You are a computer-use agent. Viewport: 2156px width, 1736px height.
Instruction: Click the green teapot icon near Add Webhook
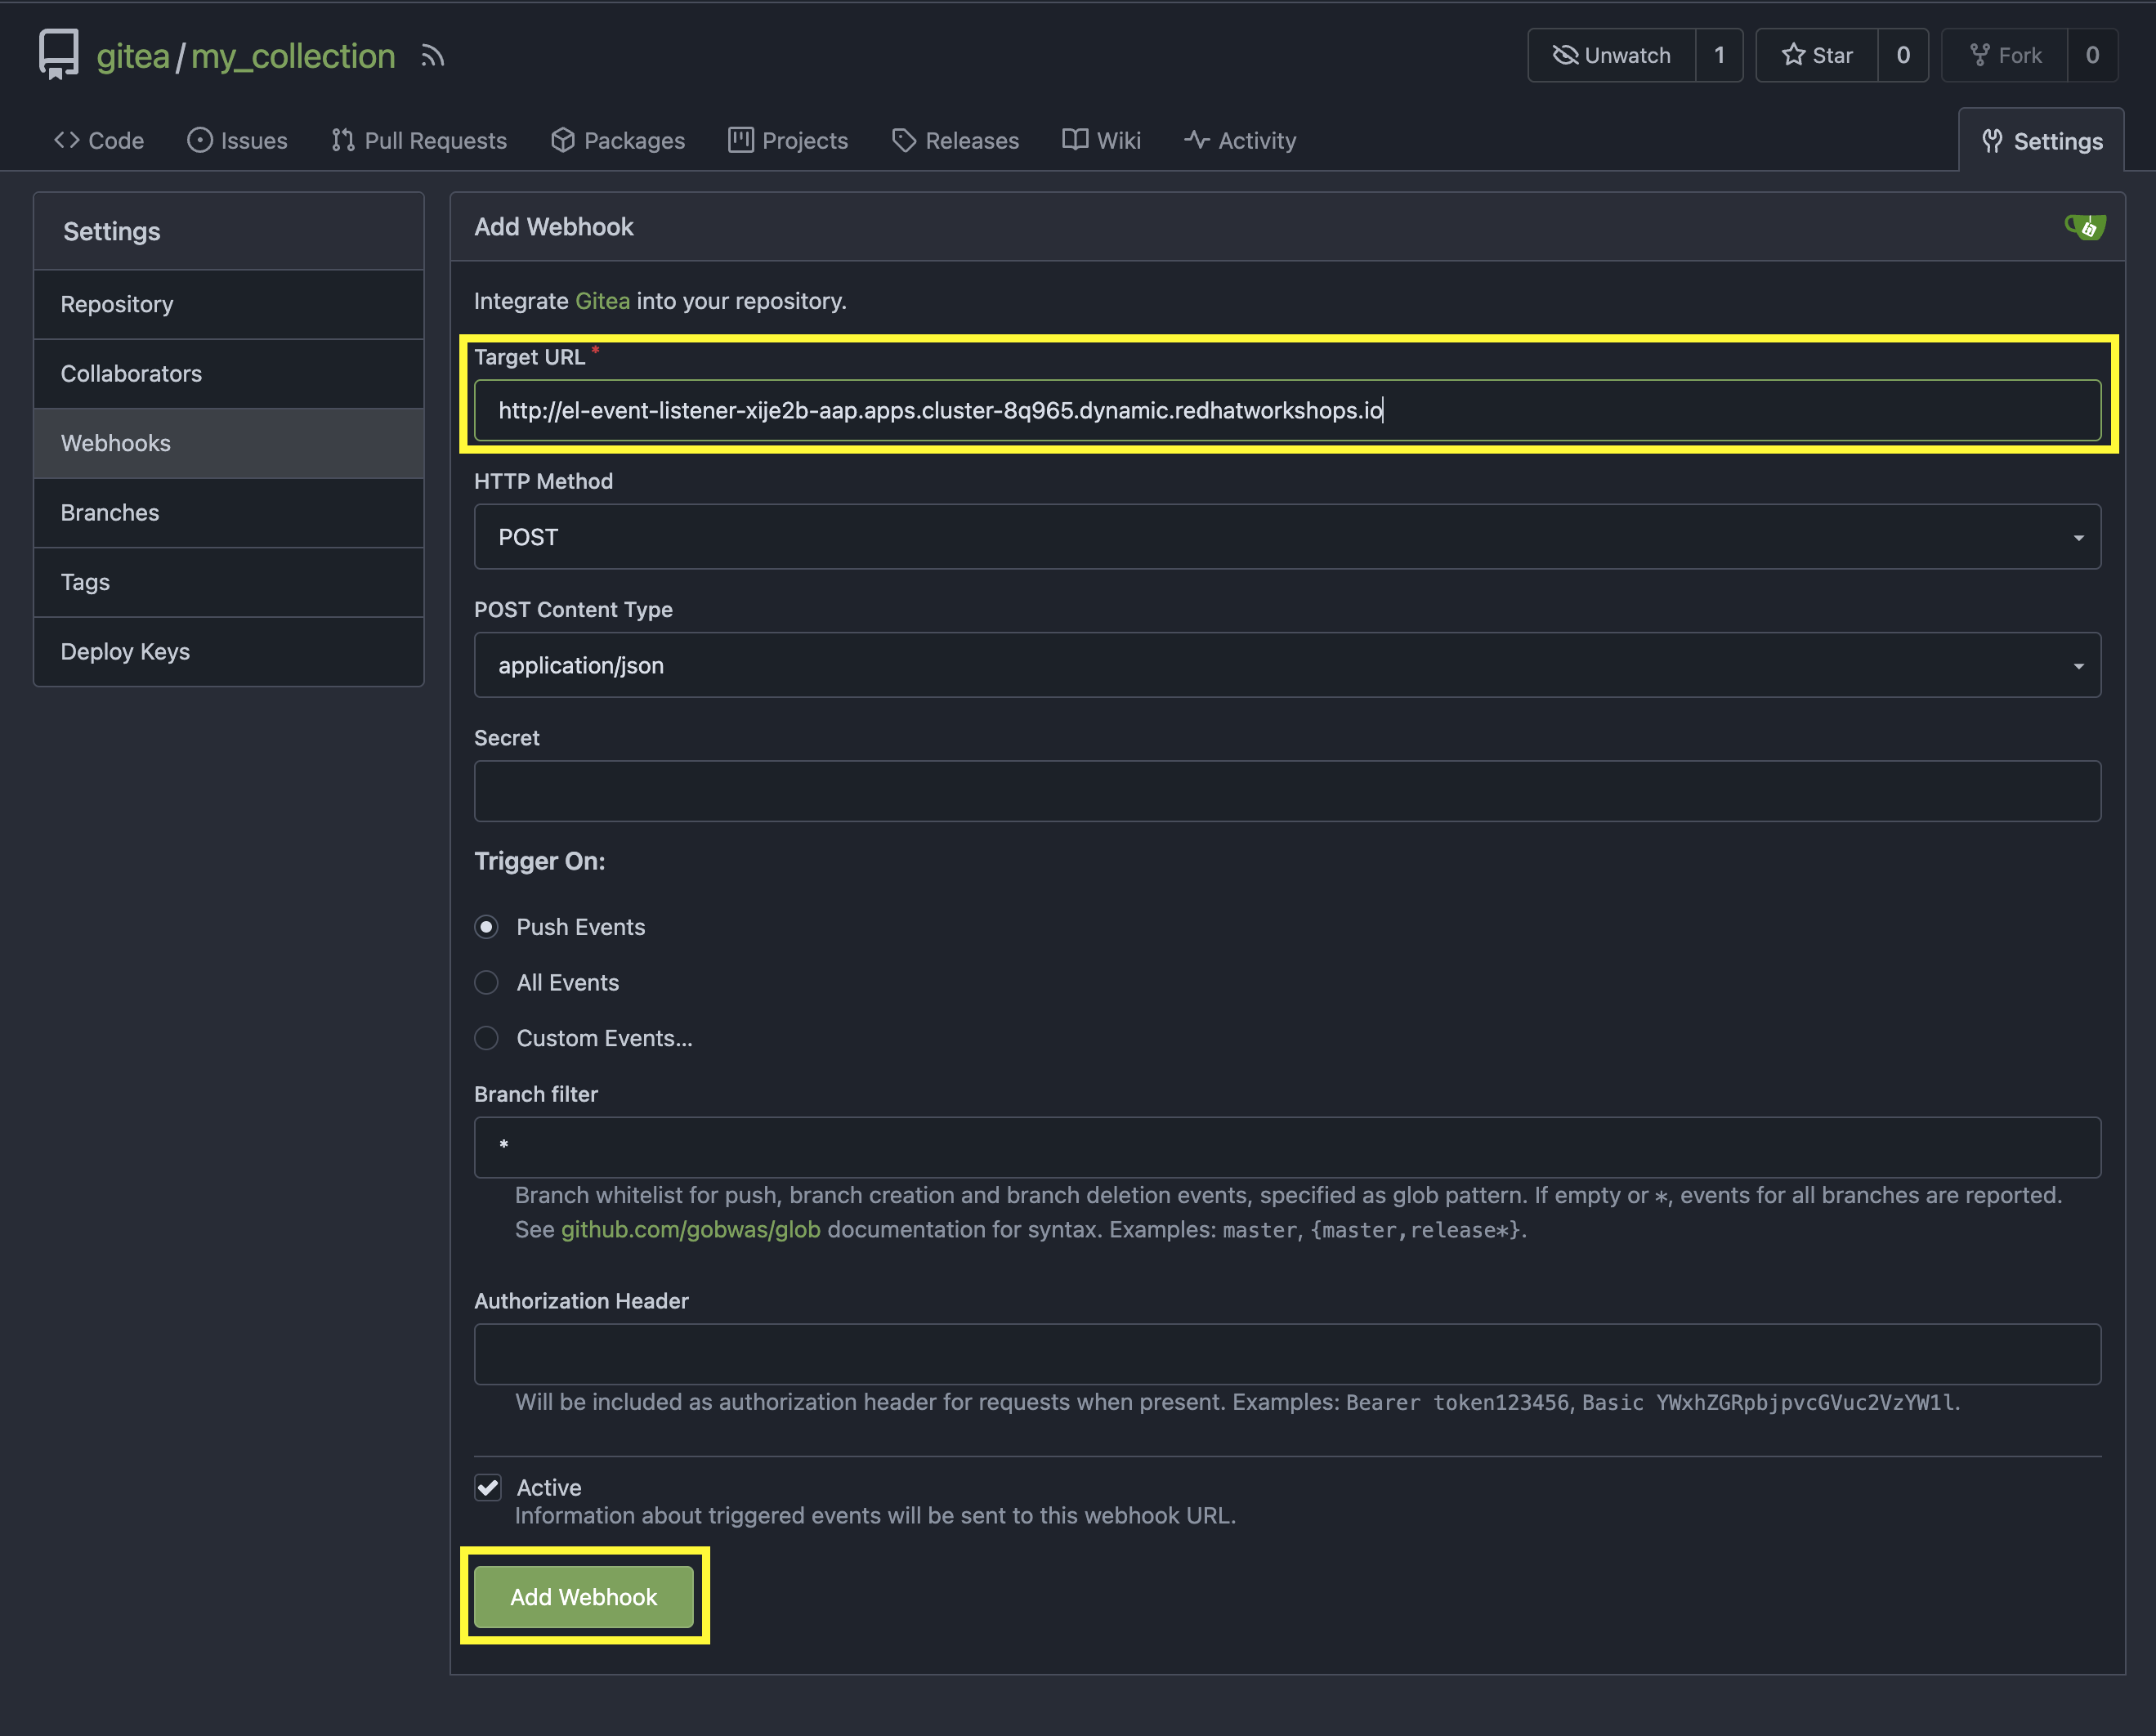[2086, 227]
